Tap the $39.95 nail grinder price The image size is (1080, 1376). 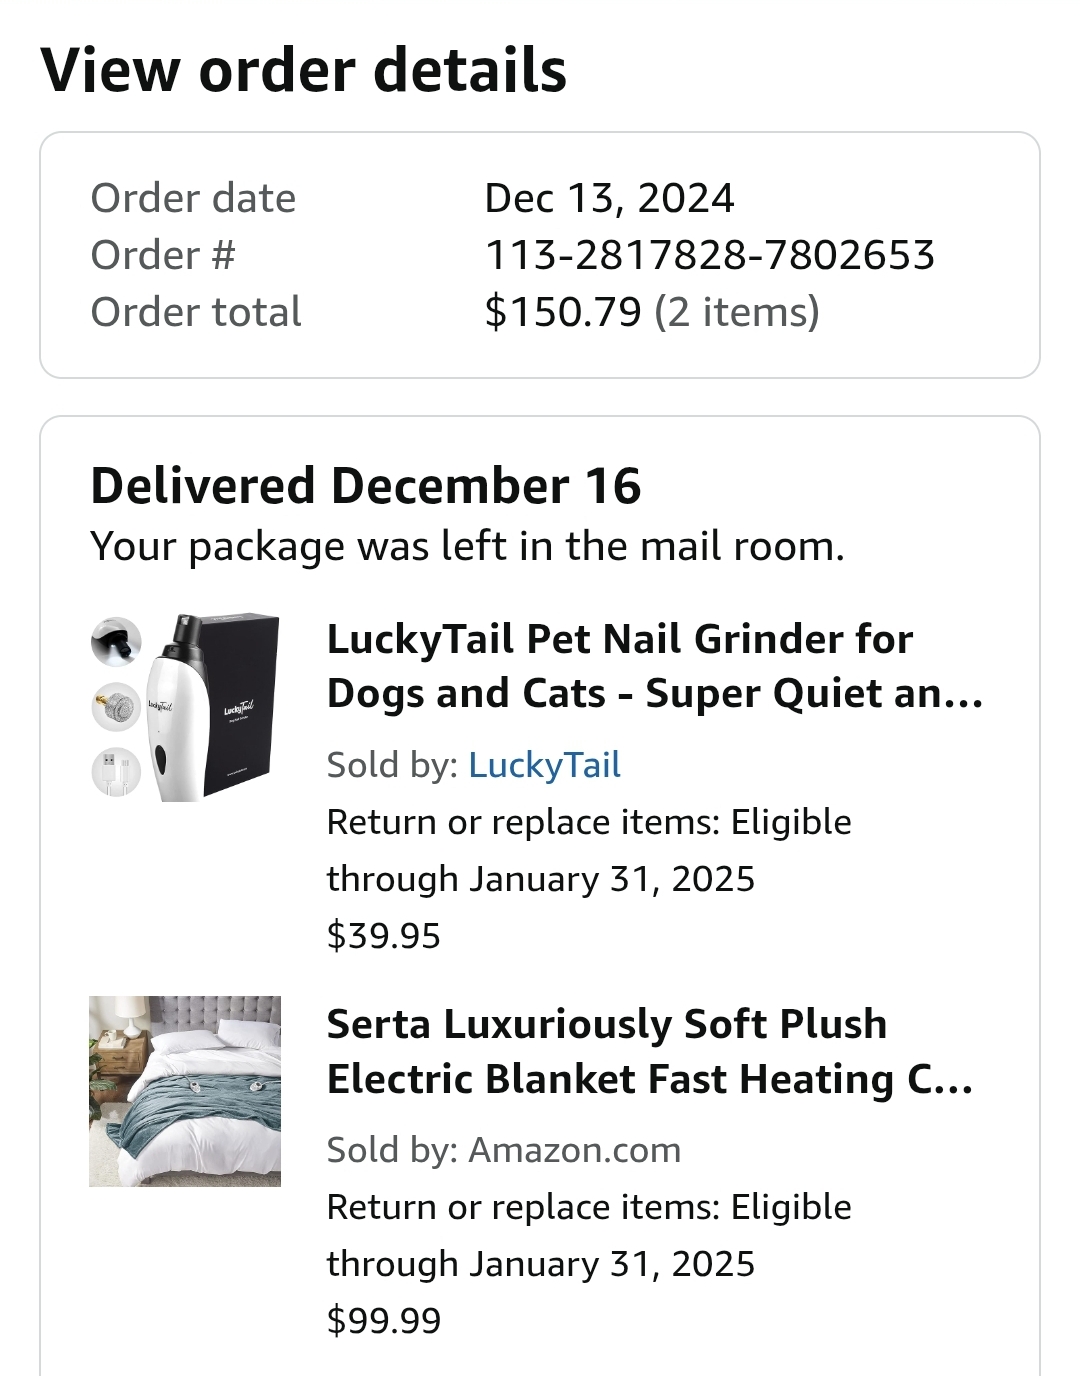(384, 936)
